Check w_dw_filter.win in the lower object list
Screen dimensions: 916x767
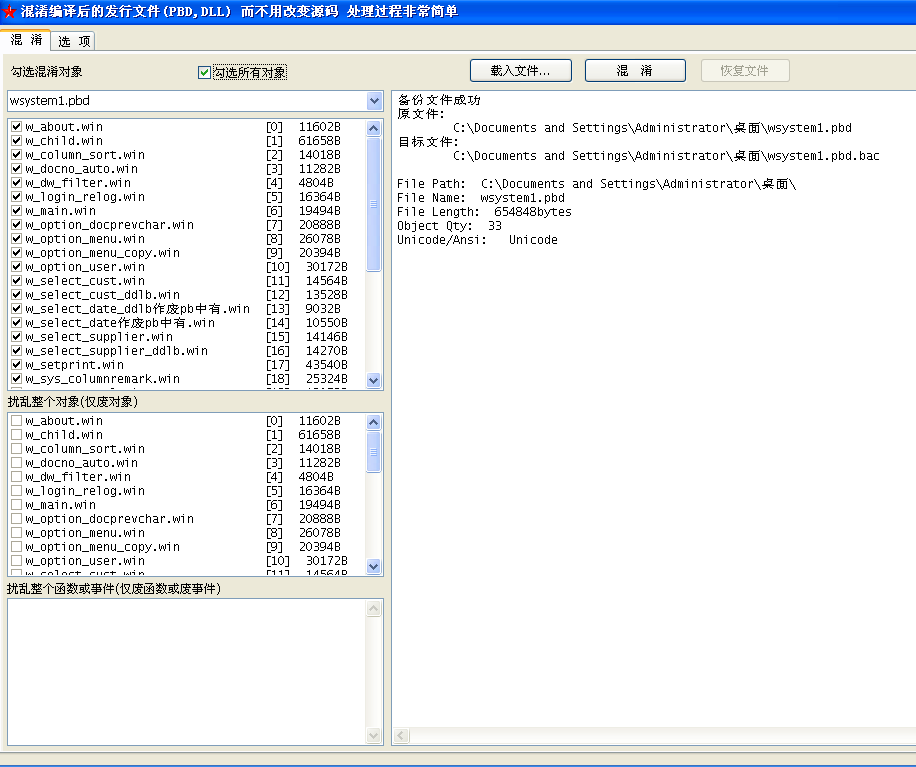[16, 477]
